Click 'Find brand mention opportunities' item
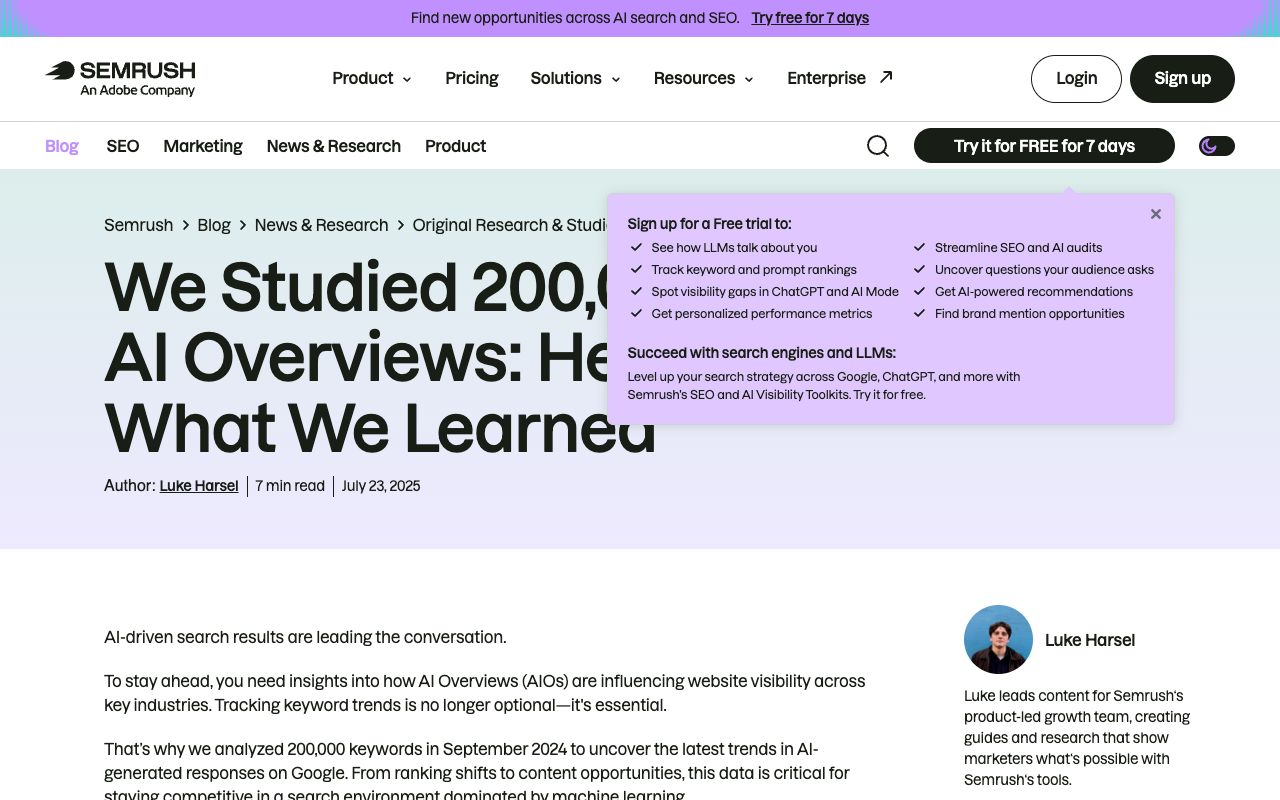 tap(1029, 314)
